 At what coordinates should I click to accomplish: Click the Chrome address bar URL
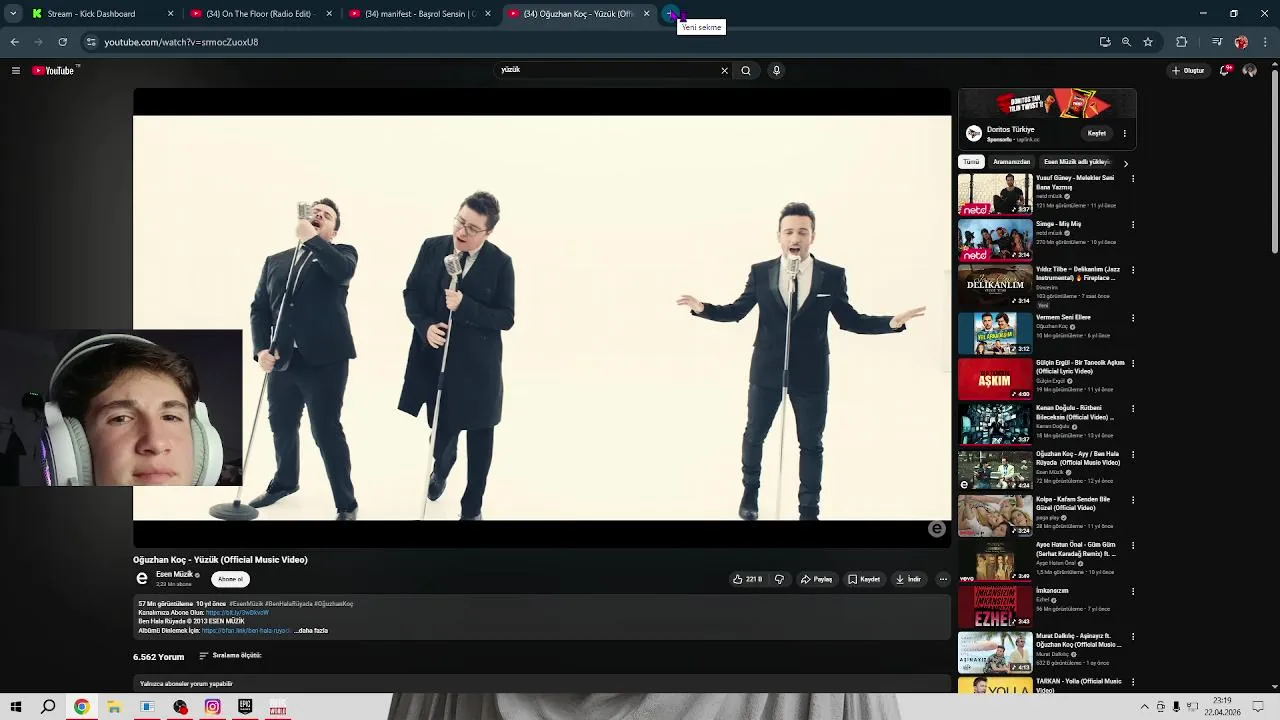coord(181,42)
